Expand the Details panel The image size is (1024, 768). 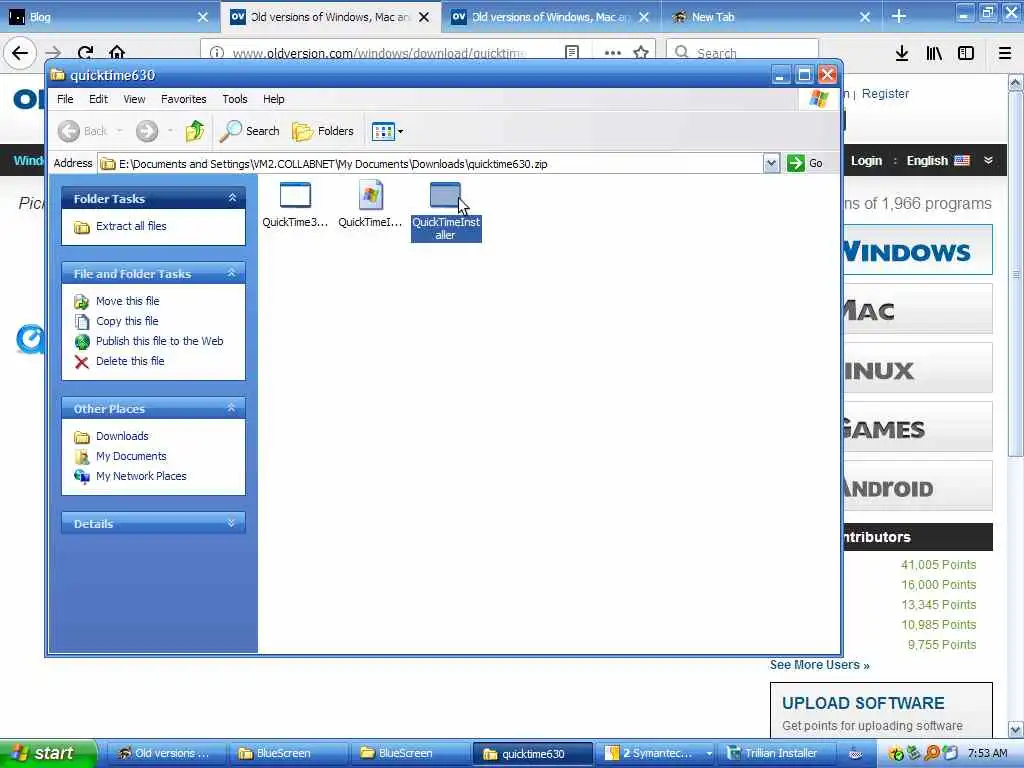pos(232,523)
